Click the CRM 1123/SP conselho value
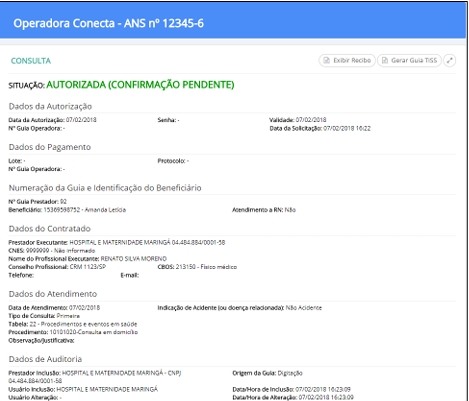 pyautogui.click(x=88, y=267)
